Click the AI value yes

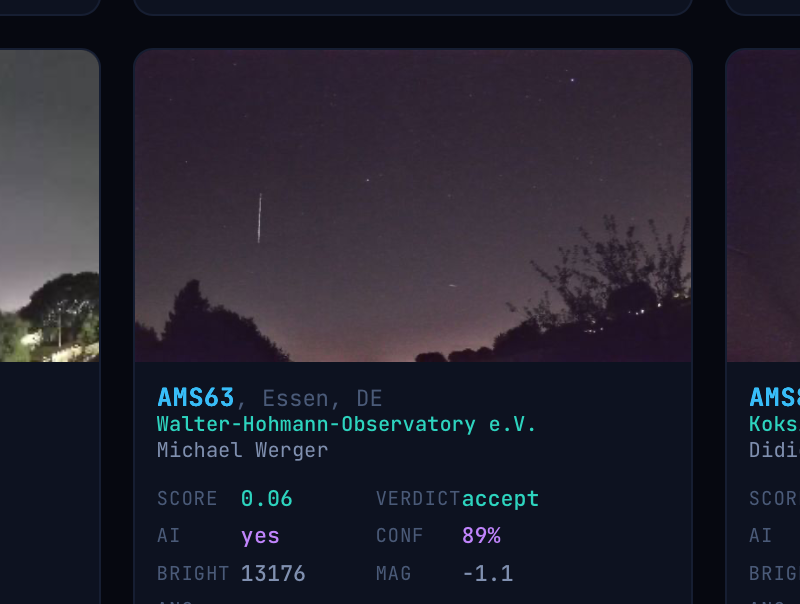click(260, 536)
